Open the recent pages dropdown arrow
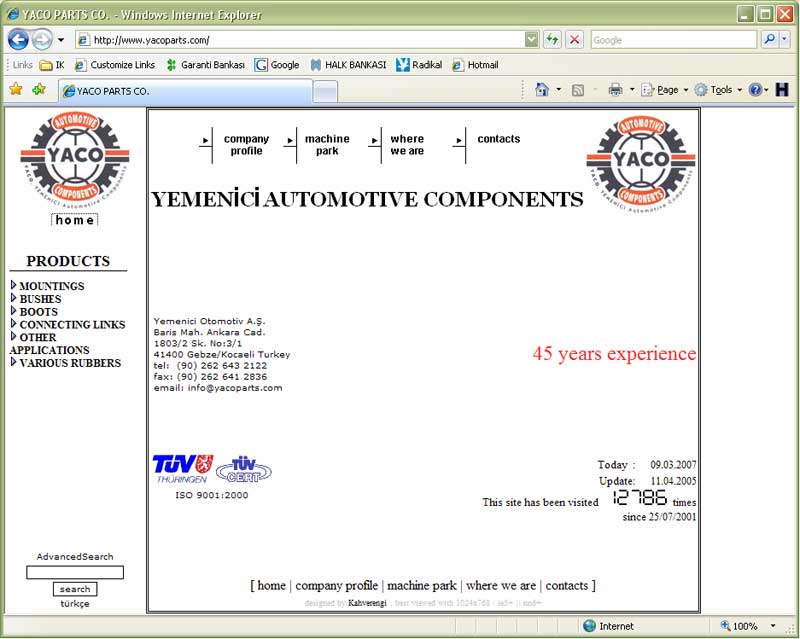The image size is (800, 639). (x=61, y=40)
